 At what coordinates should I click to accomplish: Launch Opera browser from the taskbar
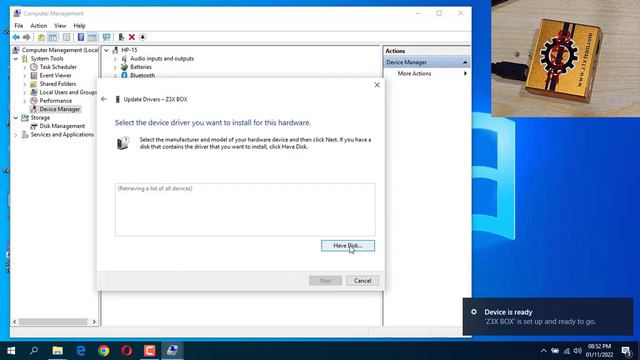pos(127,351)
